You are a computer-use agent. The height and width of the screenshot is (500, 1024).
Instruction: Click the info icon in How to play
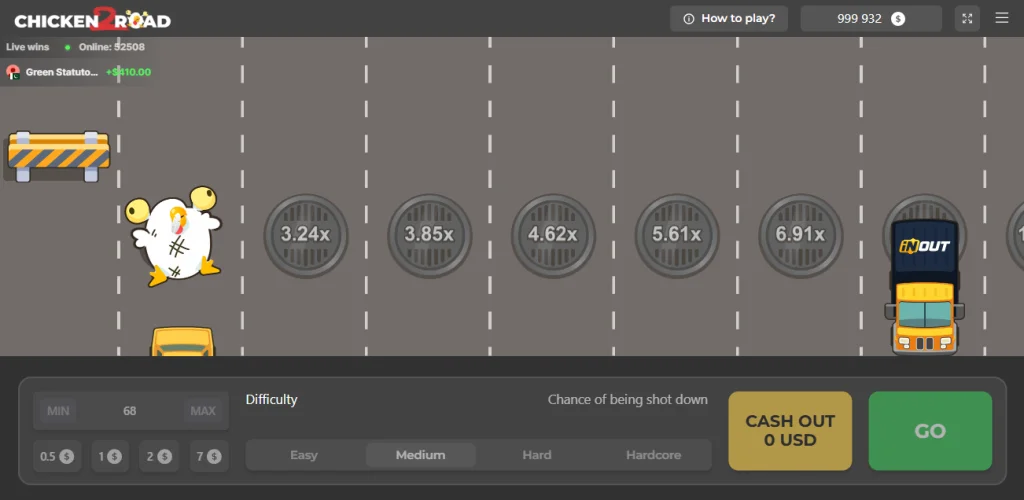[688, 19]
